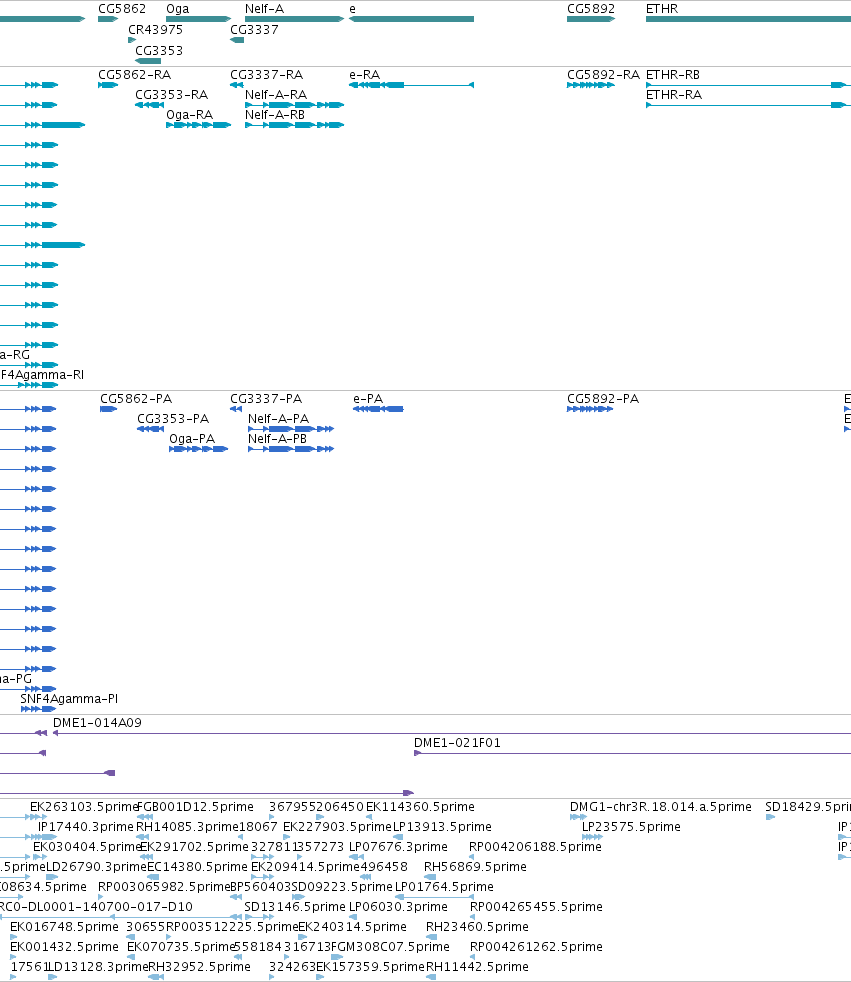The width and height of the screenshot is (851, 982).
Task: Click the RH11442.5prime label
Action: tap(477, 967)
